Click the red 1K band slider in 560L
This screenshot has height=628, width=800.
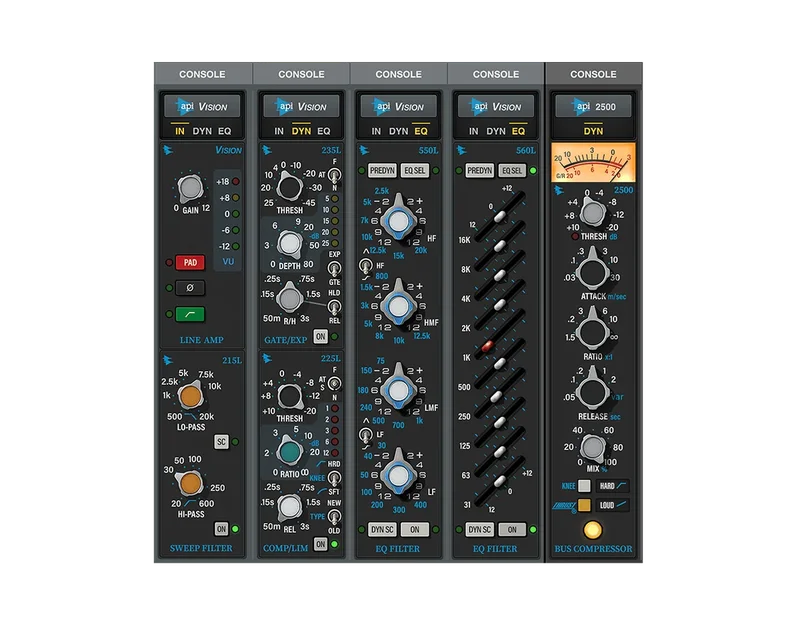point(487,346)
